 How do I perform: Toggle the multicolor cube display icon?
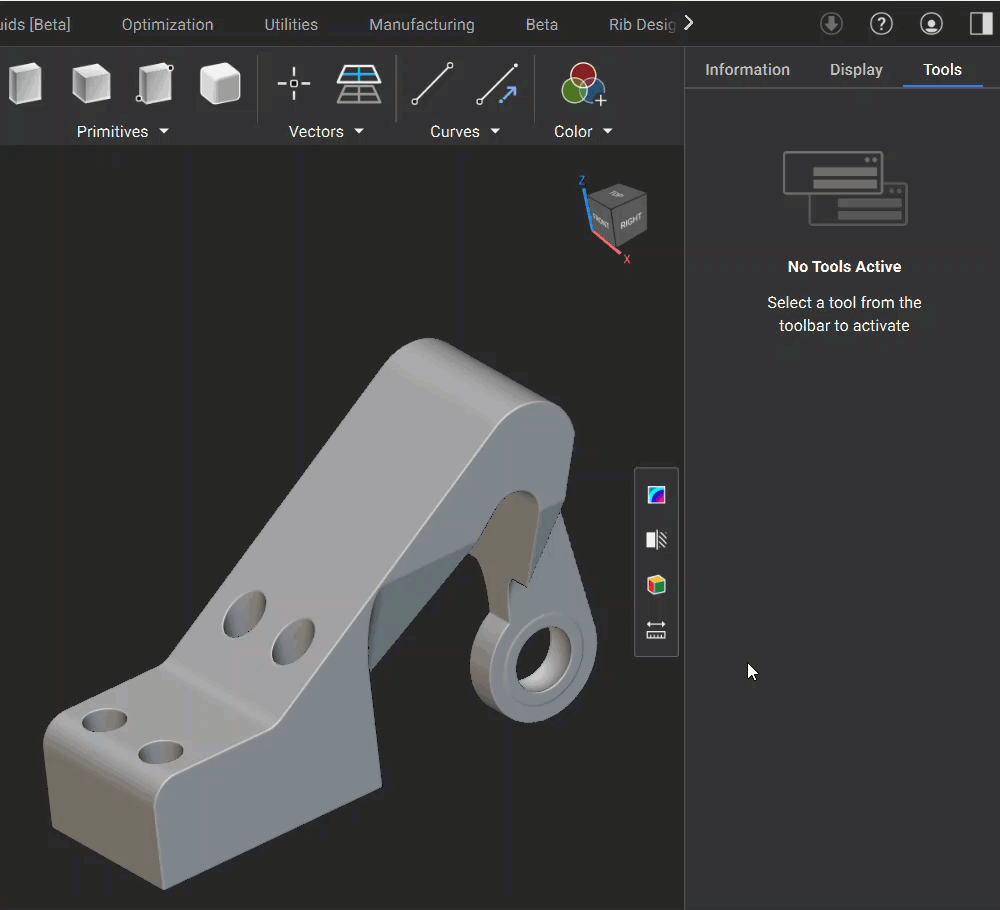pyautogui.click(x=656, y=585)
